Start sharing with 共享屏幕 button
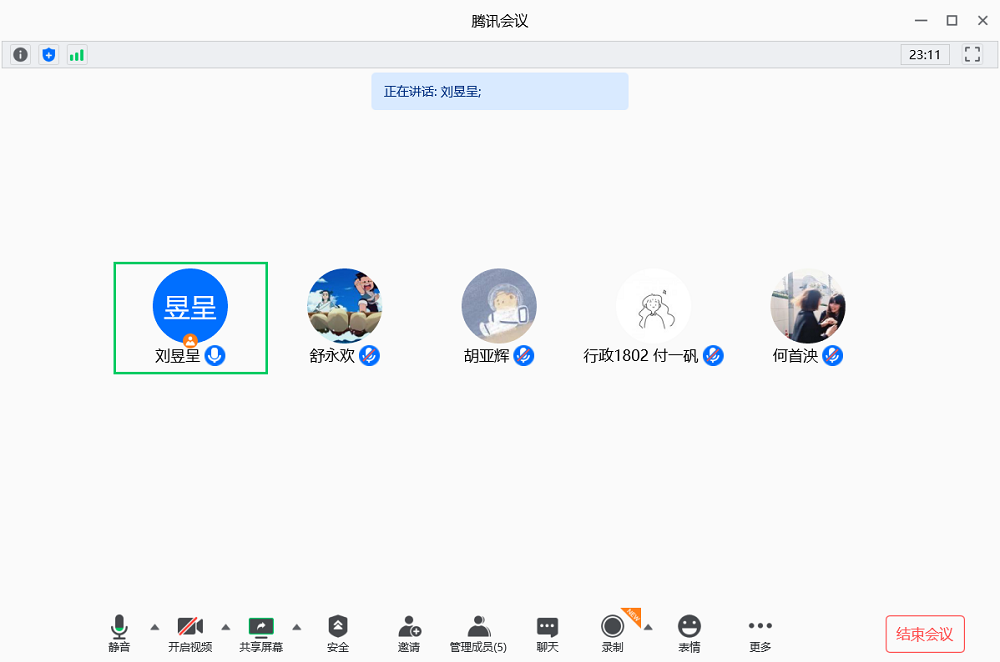Screen dimensions: 1000x662 pyautogui.click(x=261, y=633)
